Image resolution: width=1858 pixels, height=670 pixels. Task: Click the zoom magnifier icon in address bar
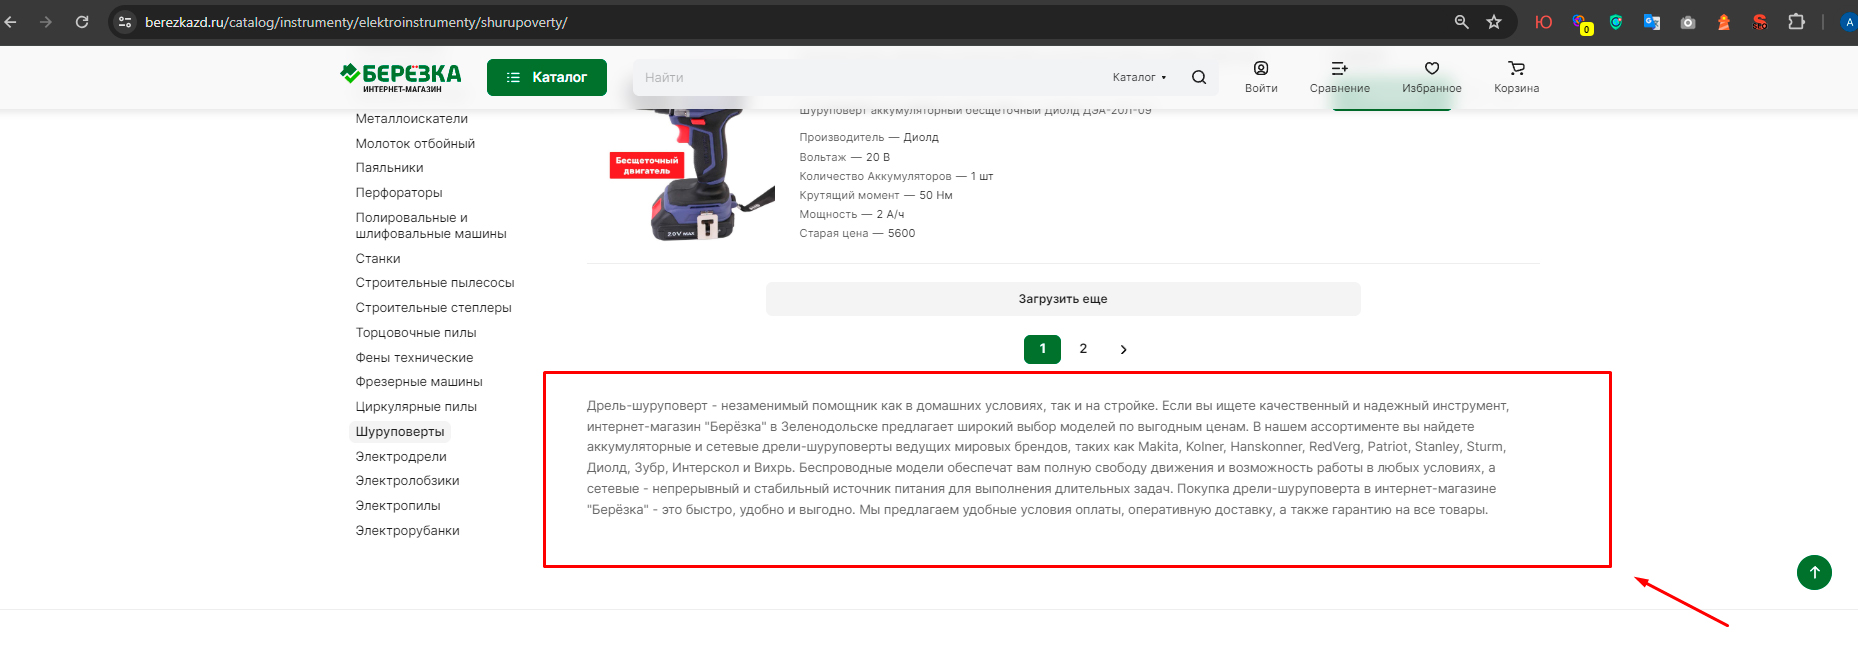(1461, 22)
